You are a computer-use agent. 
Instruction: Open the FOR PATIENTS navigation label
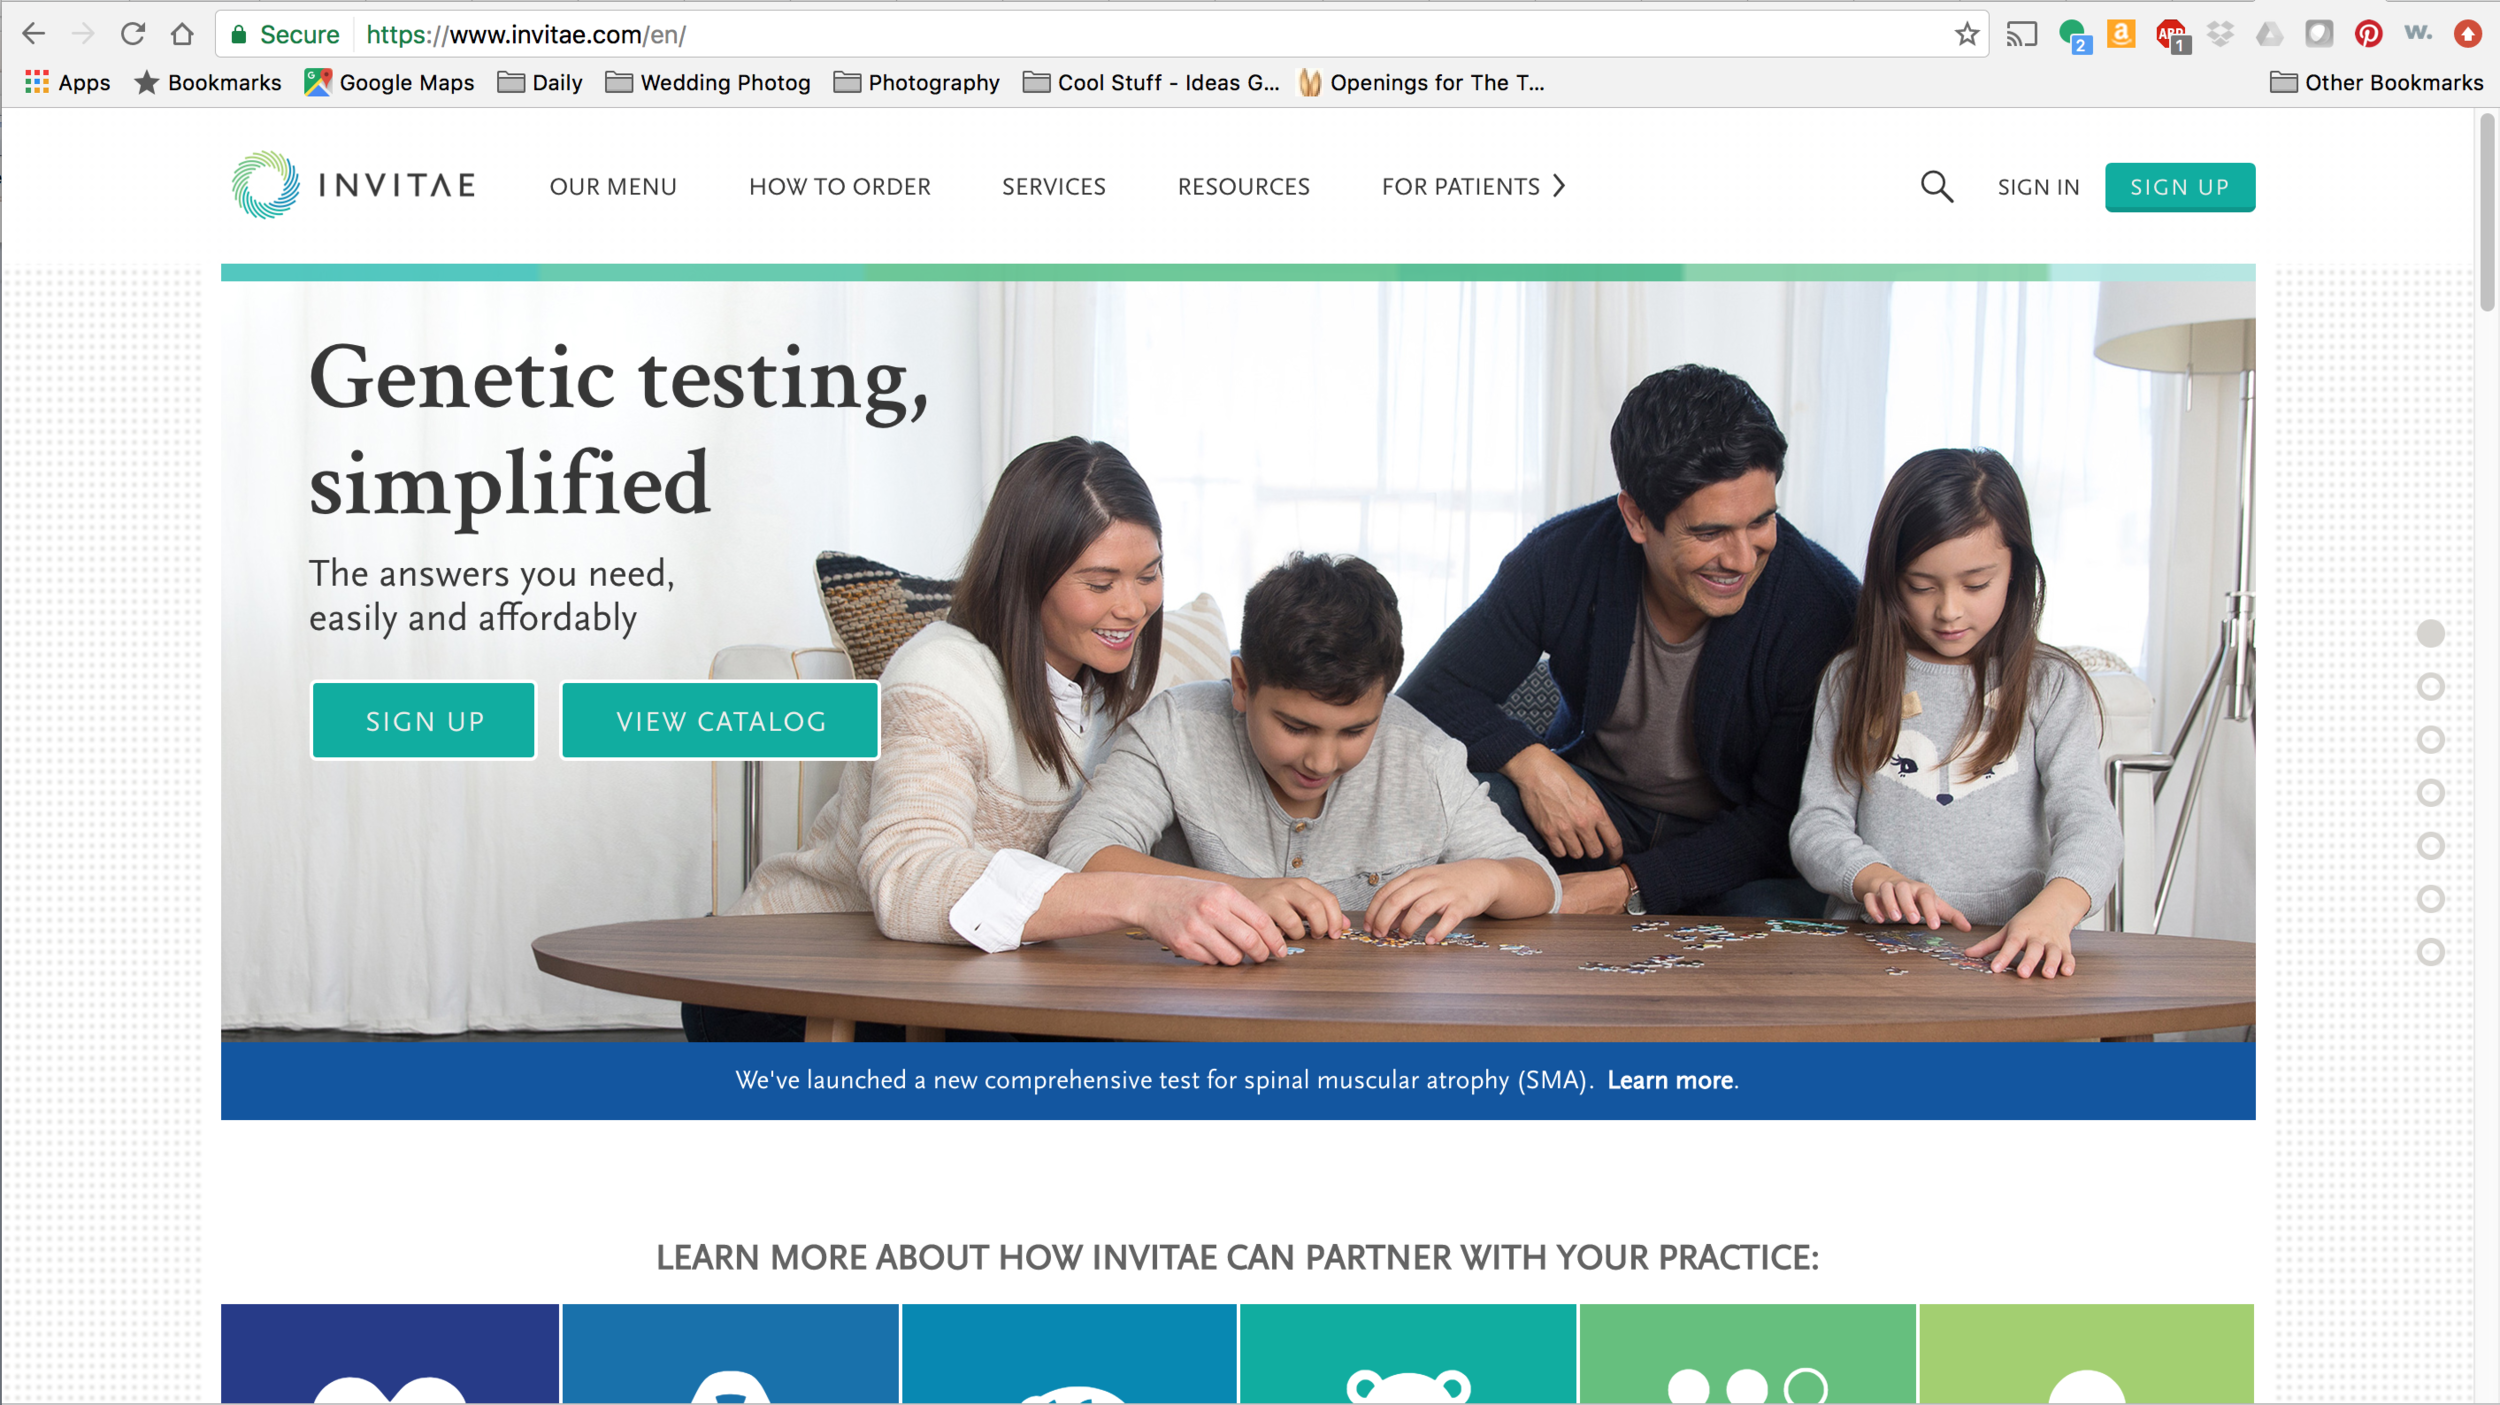[x=1460, y=187]
